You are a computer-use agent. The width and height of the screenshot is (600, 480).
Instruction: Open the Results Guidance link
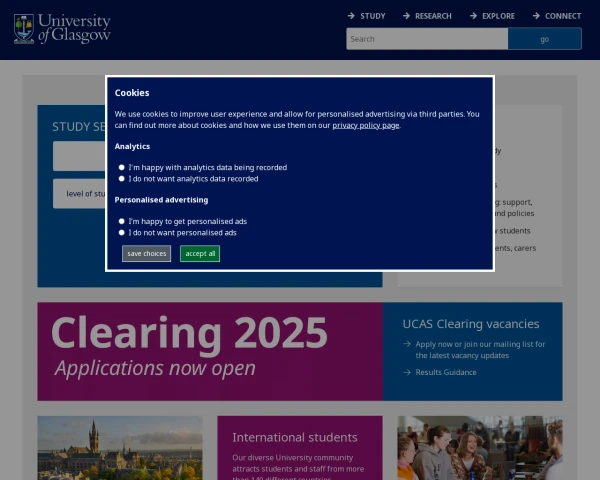point(446,372)
